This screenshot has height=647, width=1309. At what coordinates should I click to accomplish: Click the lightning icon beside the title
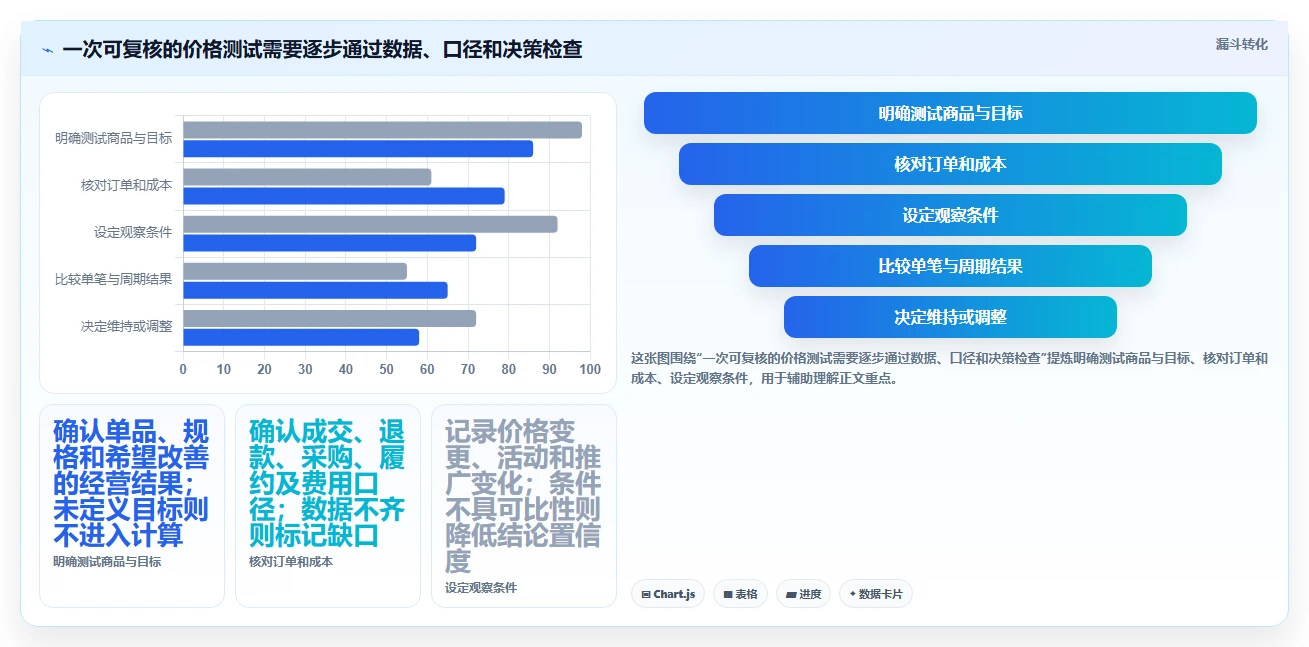point(47,50)
